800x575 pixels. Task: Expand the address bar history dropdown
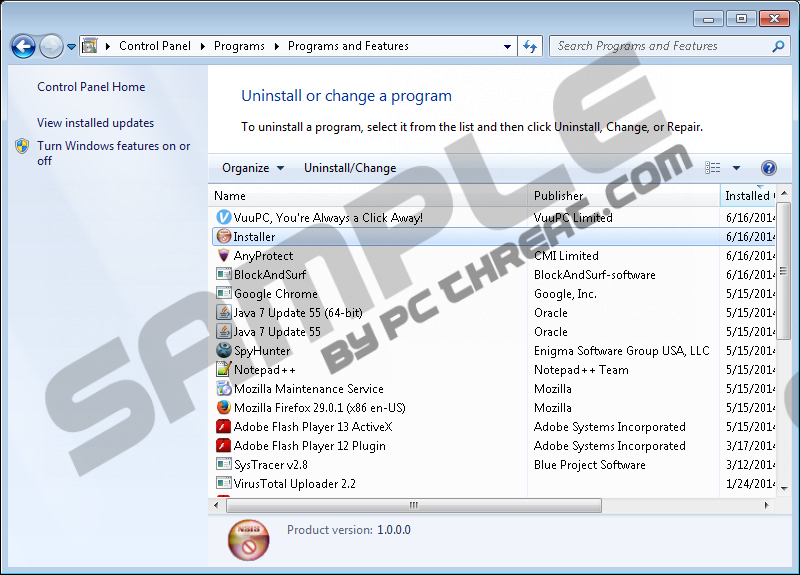[x=508, y=46]
